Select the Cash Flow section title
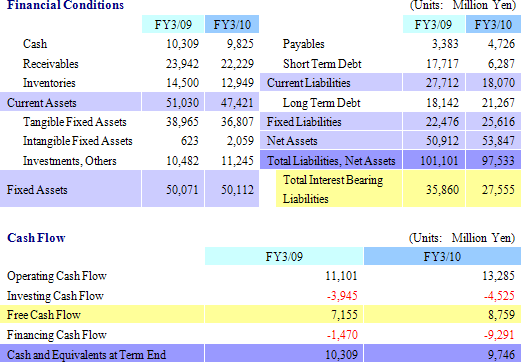The height and width of the screenshot is (362, 521). click(36, 238)
